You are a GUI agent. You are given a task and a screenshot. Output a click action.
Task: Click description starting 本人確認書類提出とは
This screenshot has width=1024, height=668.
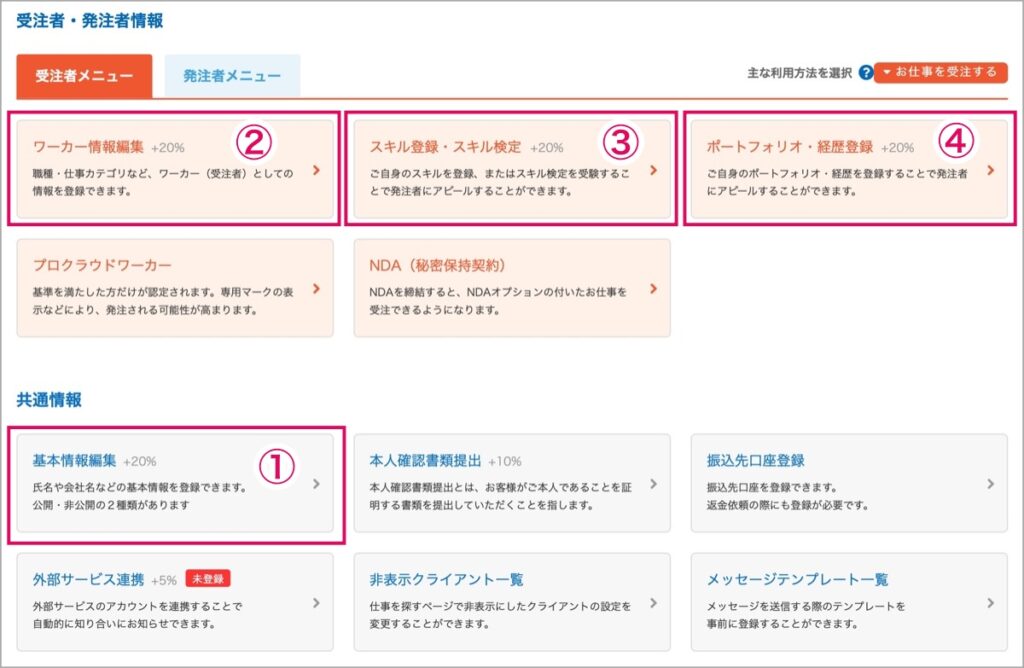501,496
